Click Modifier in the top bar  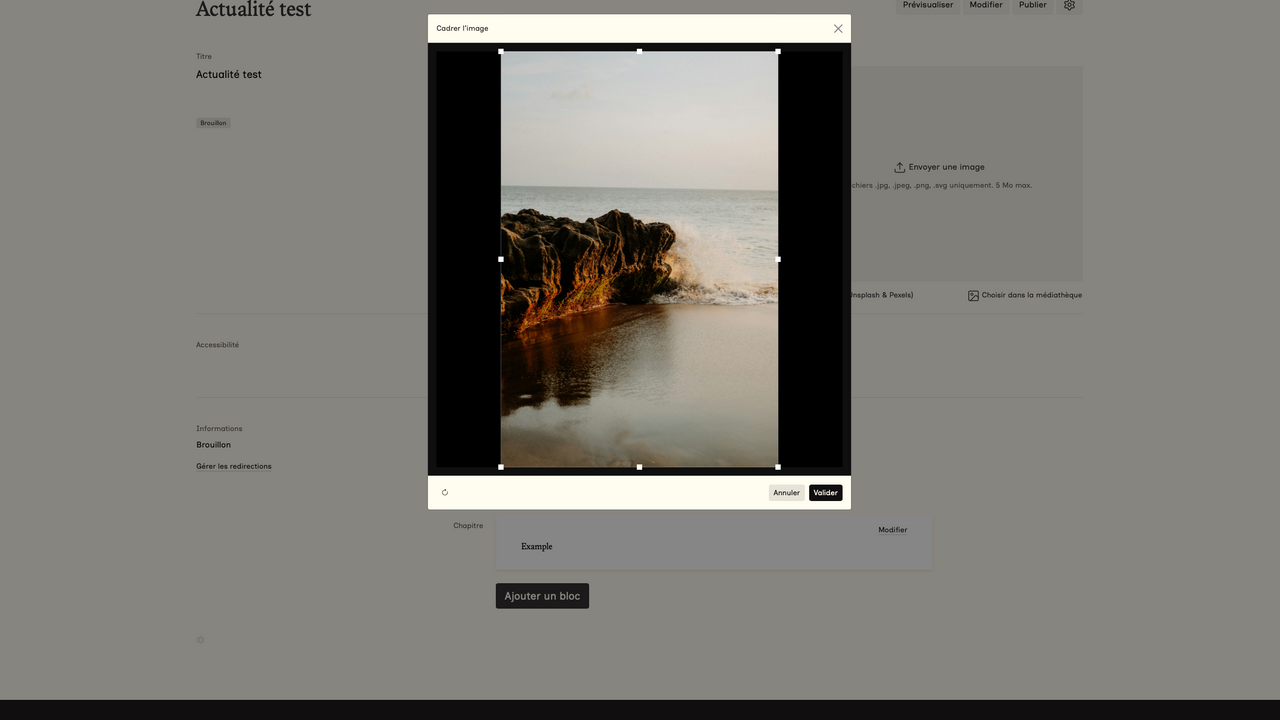click(x=985, y=5)
